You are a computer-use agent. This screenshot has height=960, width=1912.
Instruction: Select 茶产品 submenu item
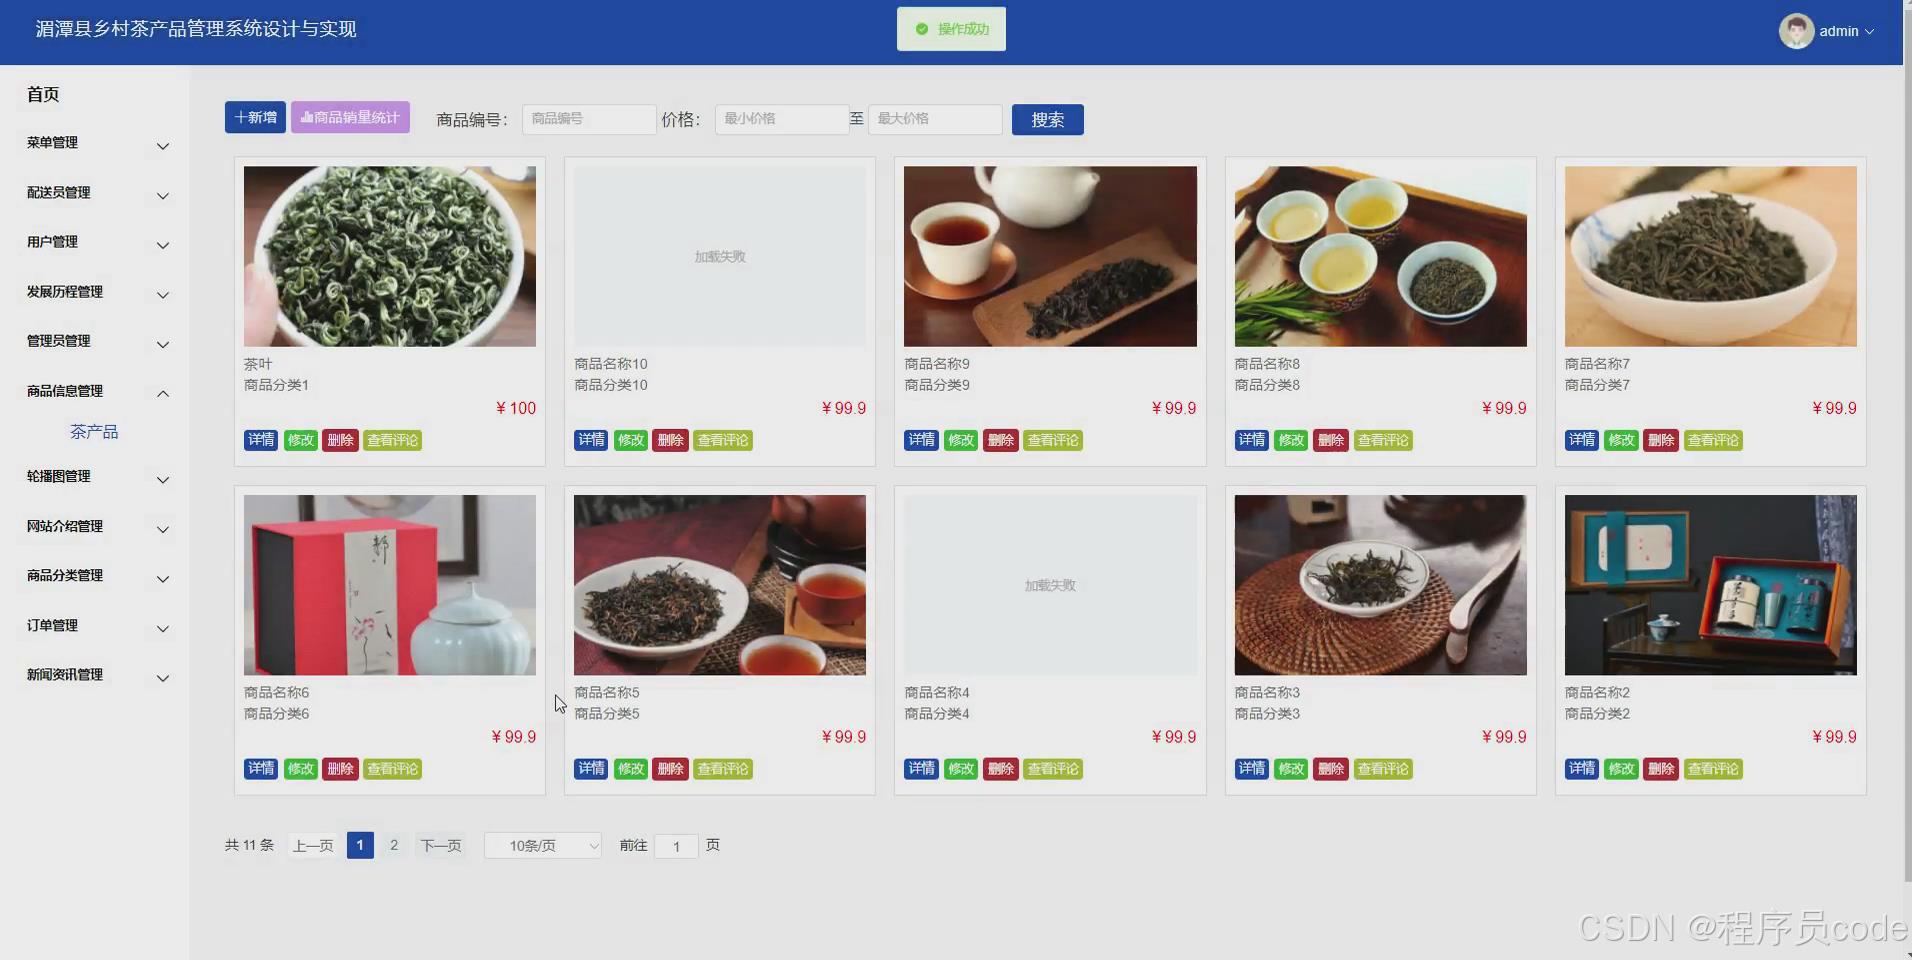pyautogui.click(x=94, y=432)
